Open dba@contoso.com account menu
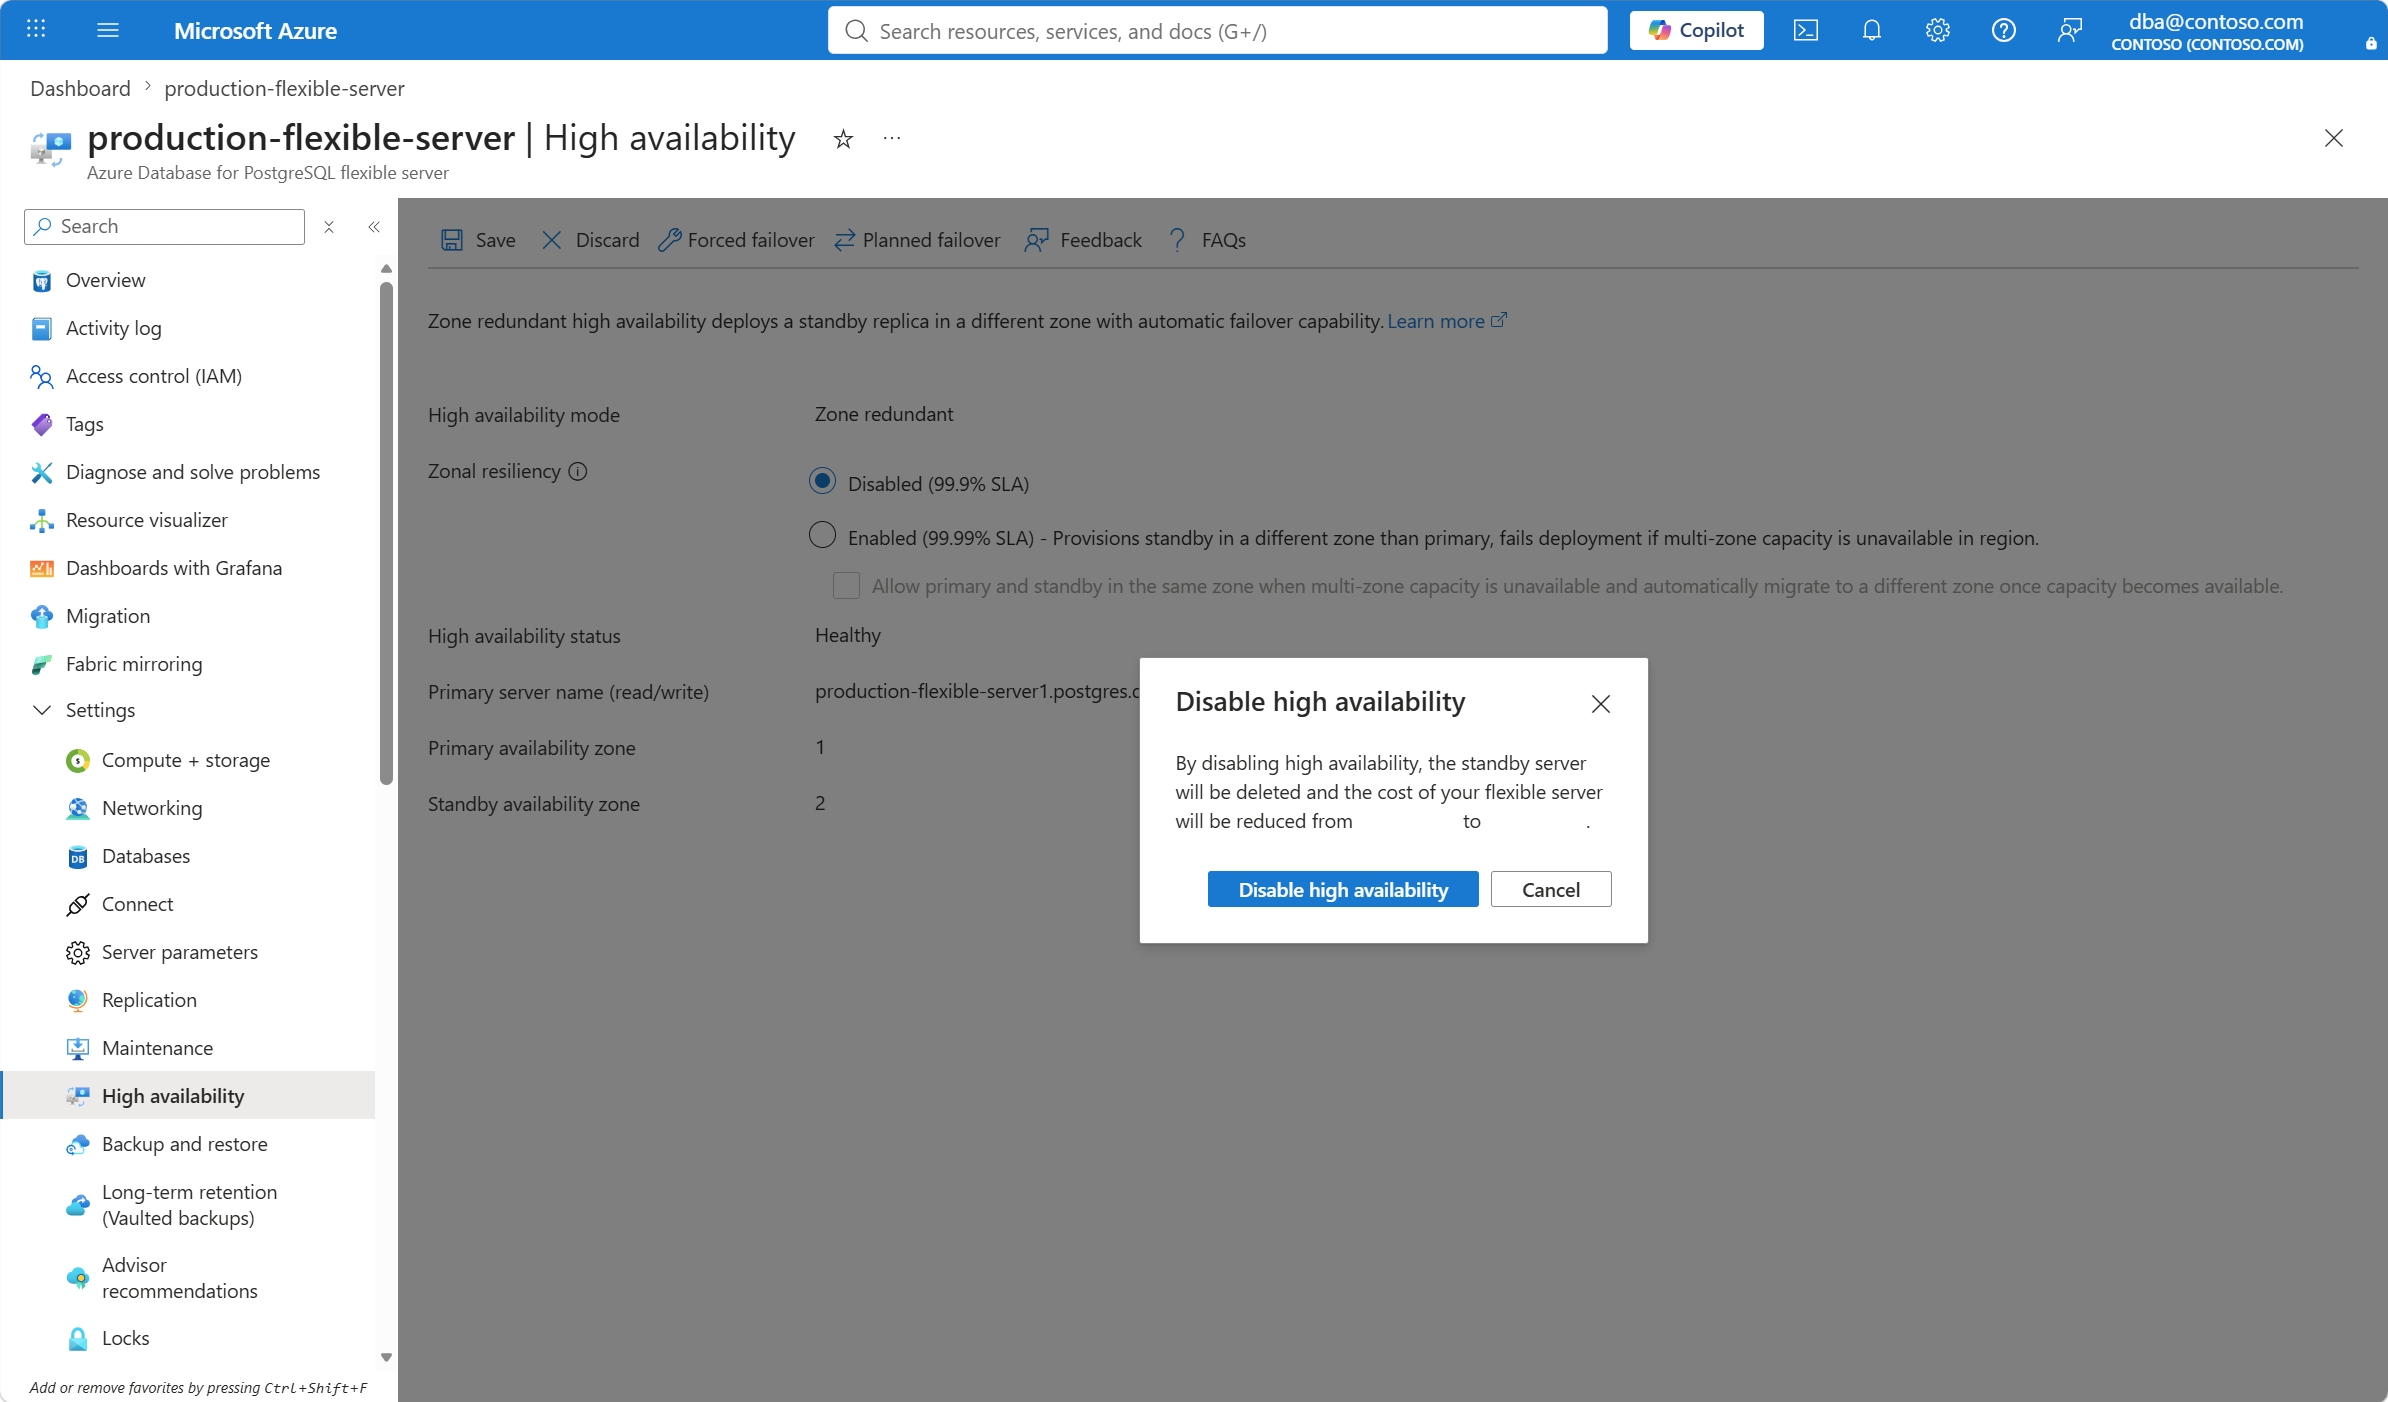 point(2207,31)
